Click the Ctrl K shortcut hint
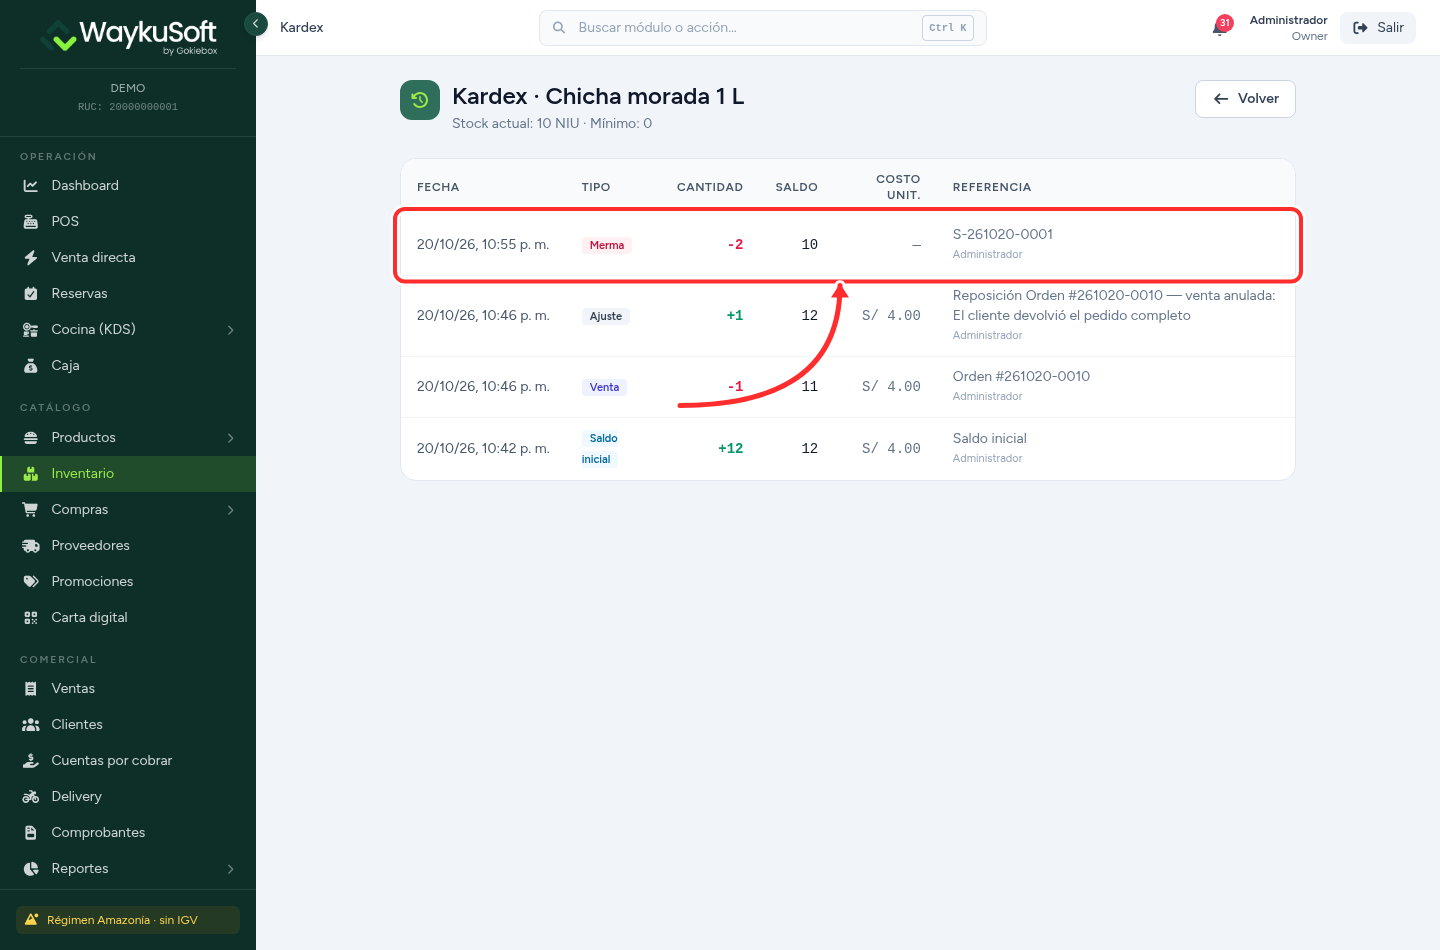 coord(948,28)
